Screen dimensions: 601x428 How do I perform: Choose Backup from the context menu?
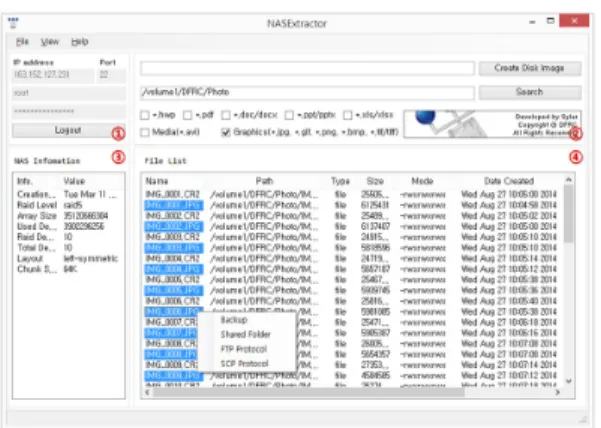(247, 320)
